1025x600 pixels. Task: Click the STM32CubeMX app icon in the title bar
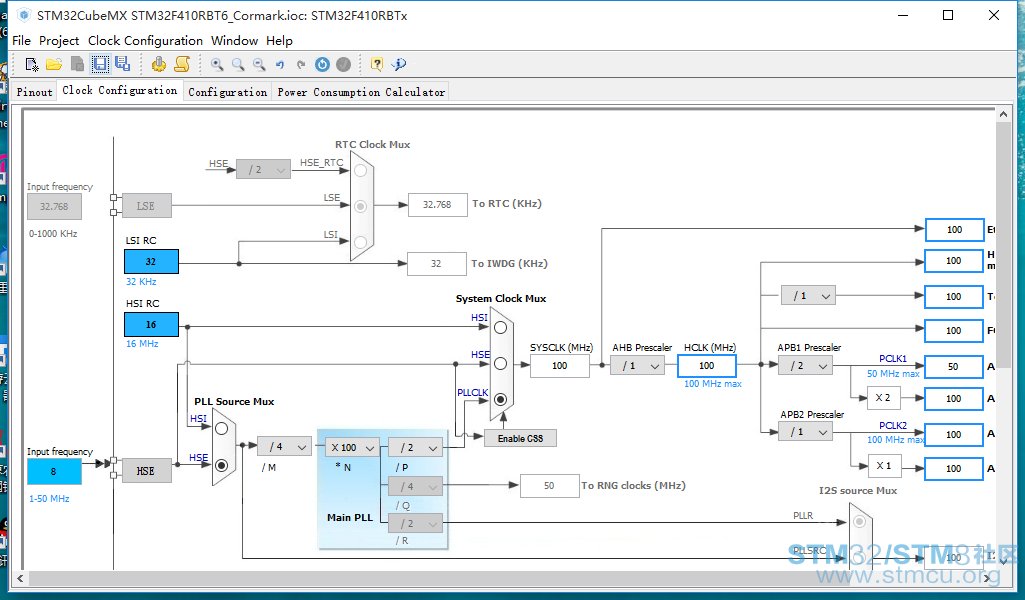[x=24, y=14]
